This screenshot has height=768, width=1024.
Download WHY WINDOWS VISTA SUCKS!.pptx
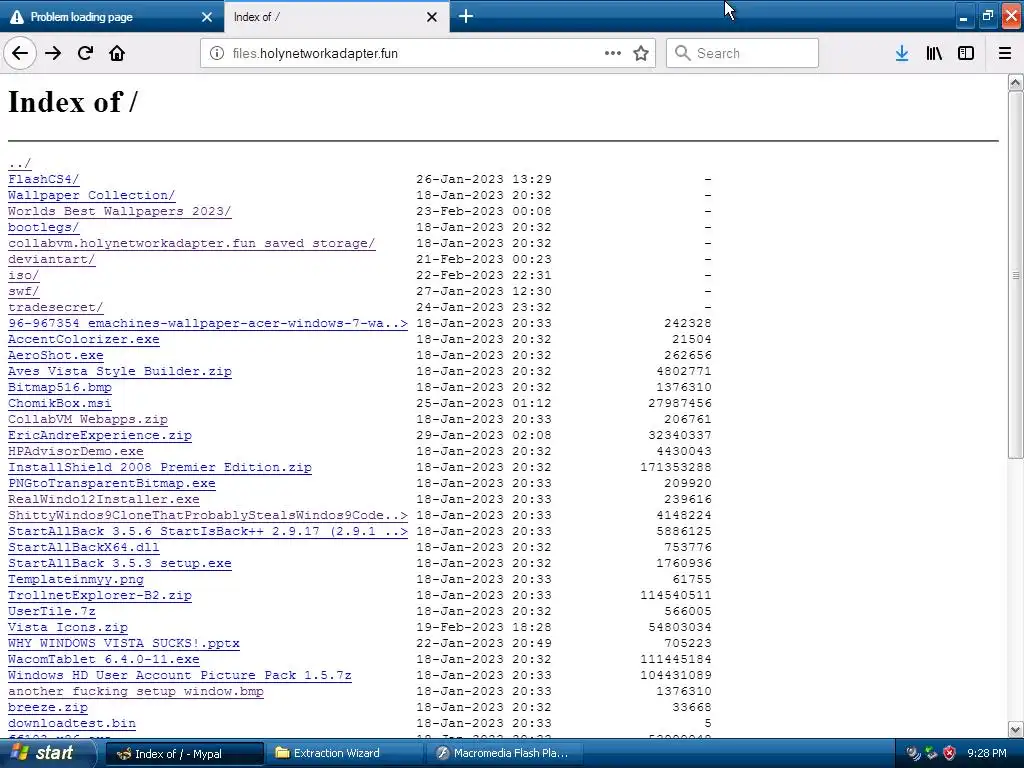pyautogui.click(x=123, y=643)
